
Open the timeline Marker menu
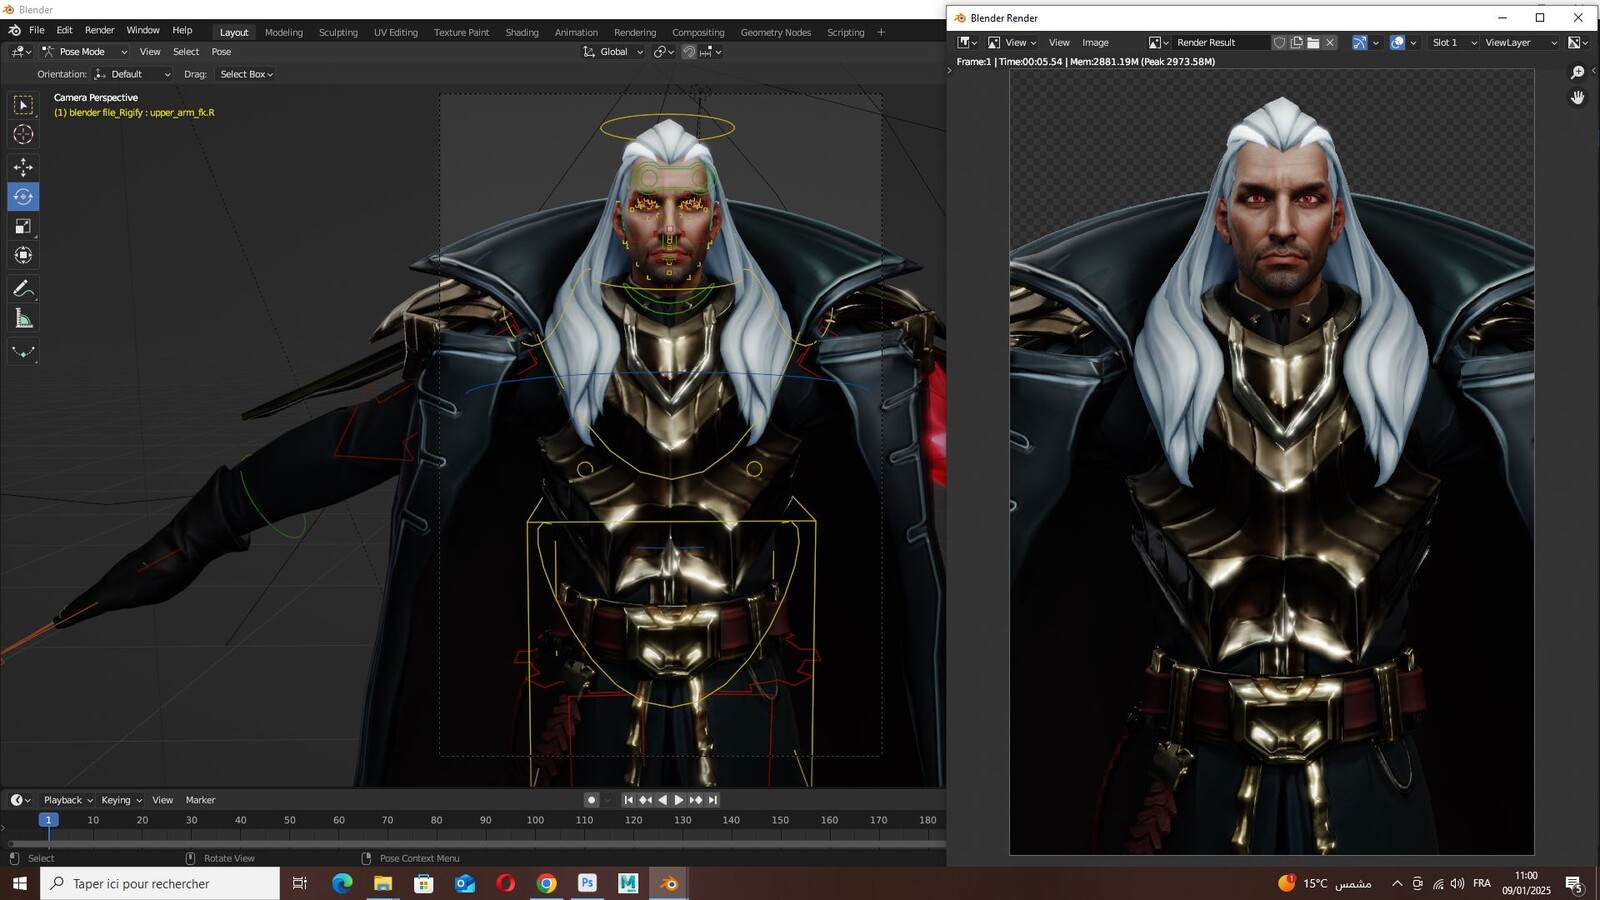[x=200, y=800]
